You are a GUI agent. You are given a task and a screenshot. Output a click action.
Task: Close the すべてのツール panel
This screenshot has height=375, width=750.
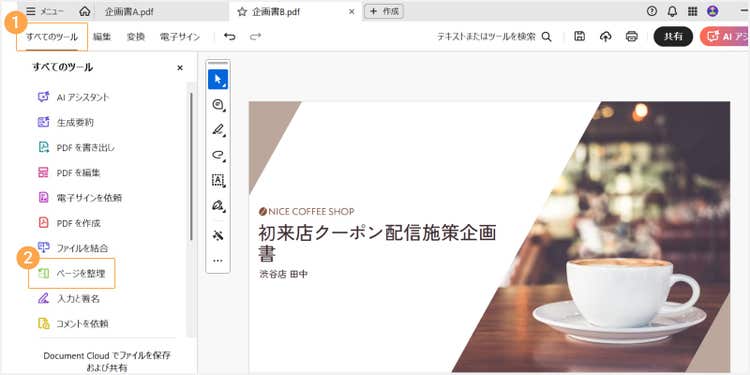[180, 68]
